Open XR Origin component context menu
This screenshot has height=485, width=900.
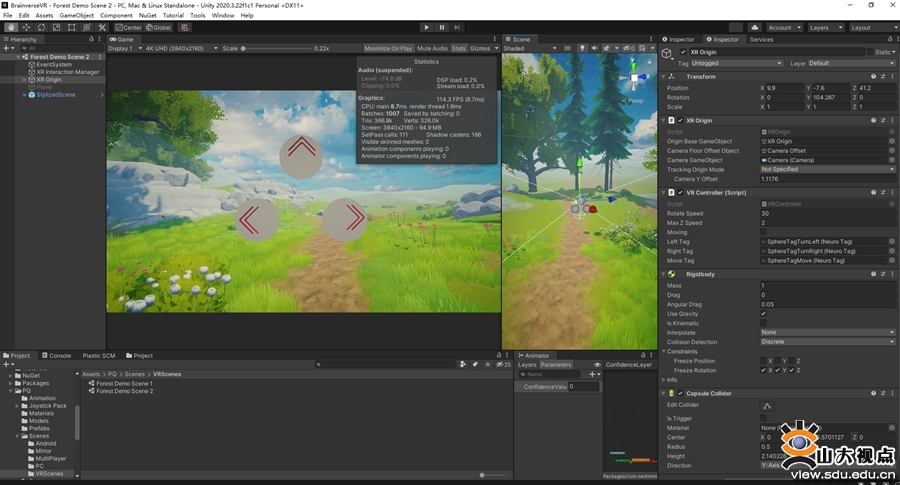tap(892, 121)
